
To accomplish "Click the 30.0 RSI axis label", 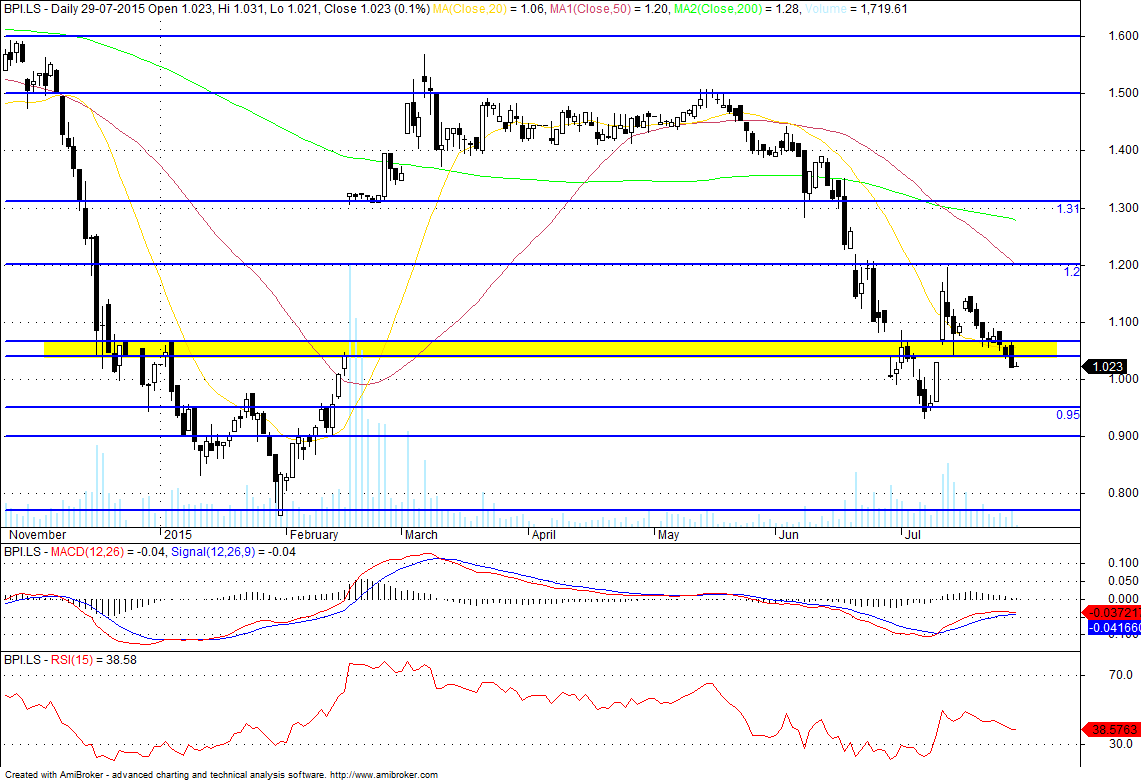I will pyautogui.click(x=1121, y=744).
